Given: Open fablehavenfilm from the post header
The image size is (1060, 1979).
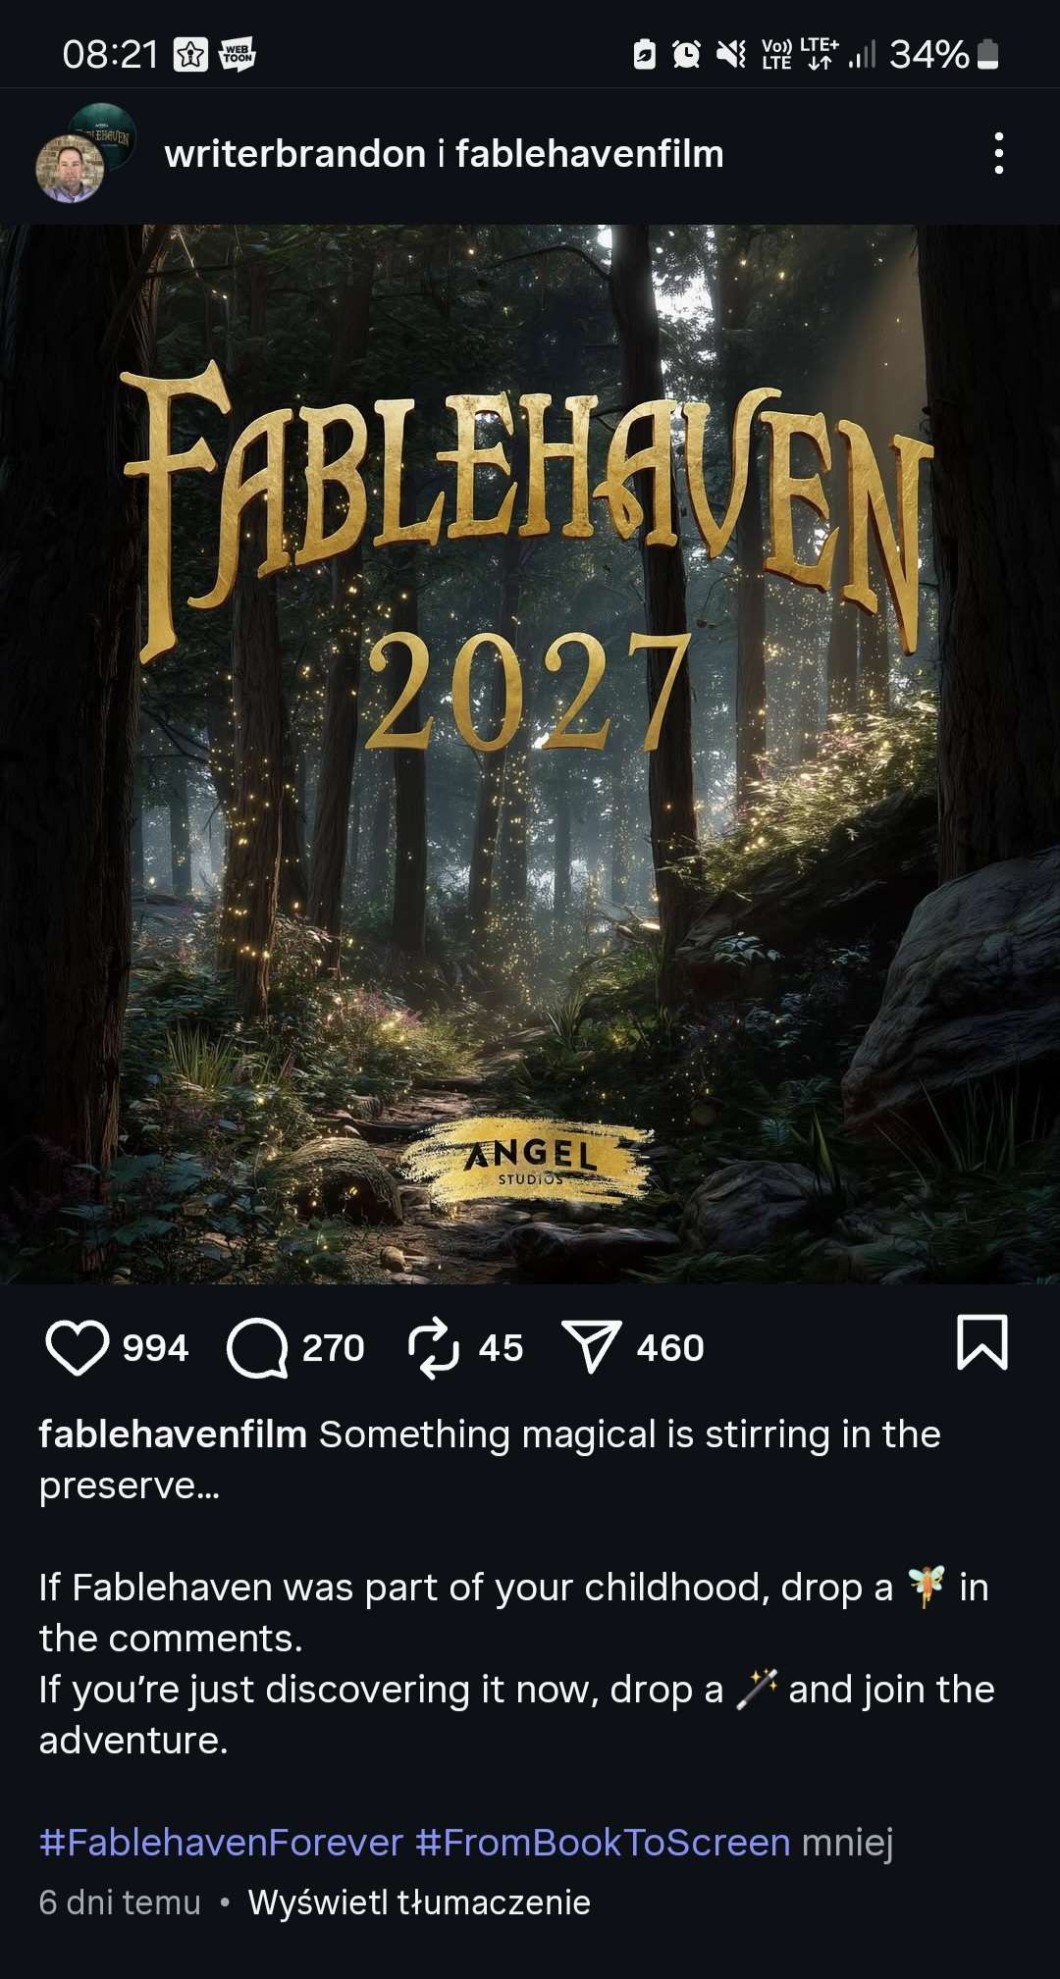Looking at the screenshot, I should tap(589, 154).
